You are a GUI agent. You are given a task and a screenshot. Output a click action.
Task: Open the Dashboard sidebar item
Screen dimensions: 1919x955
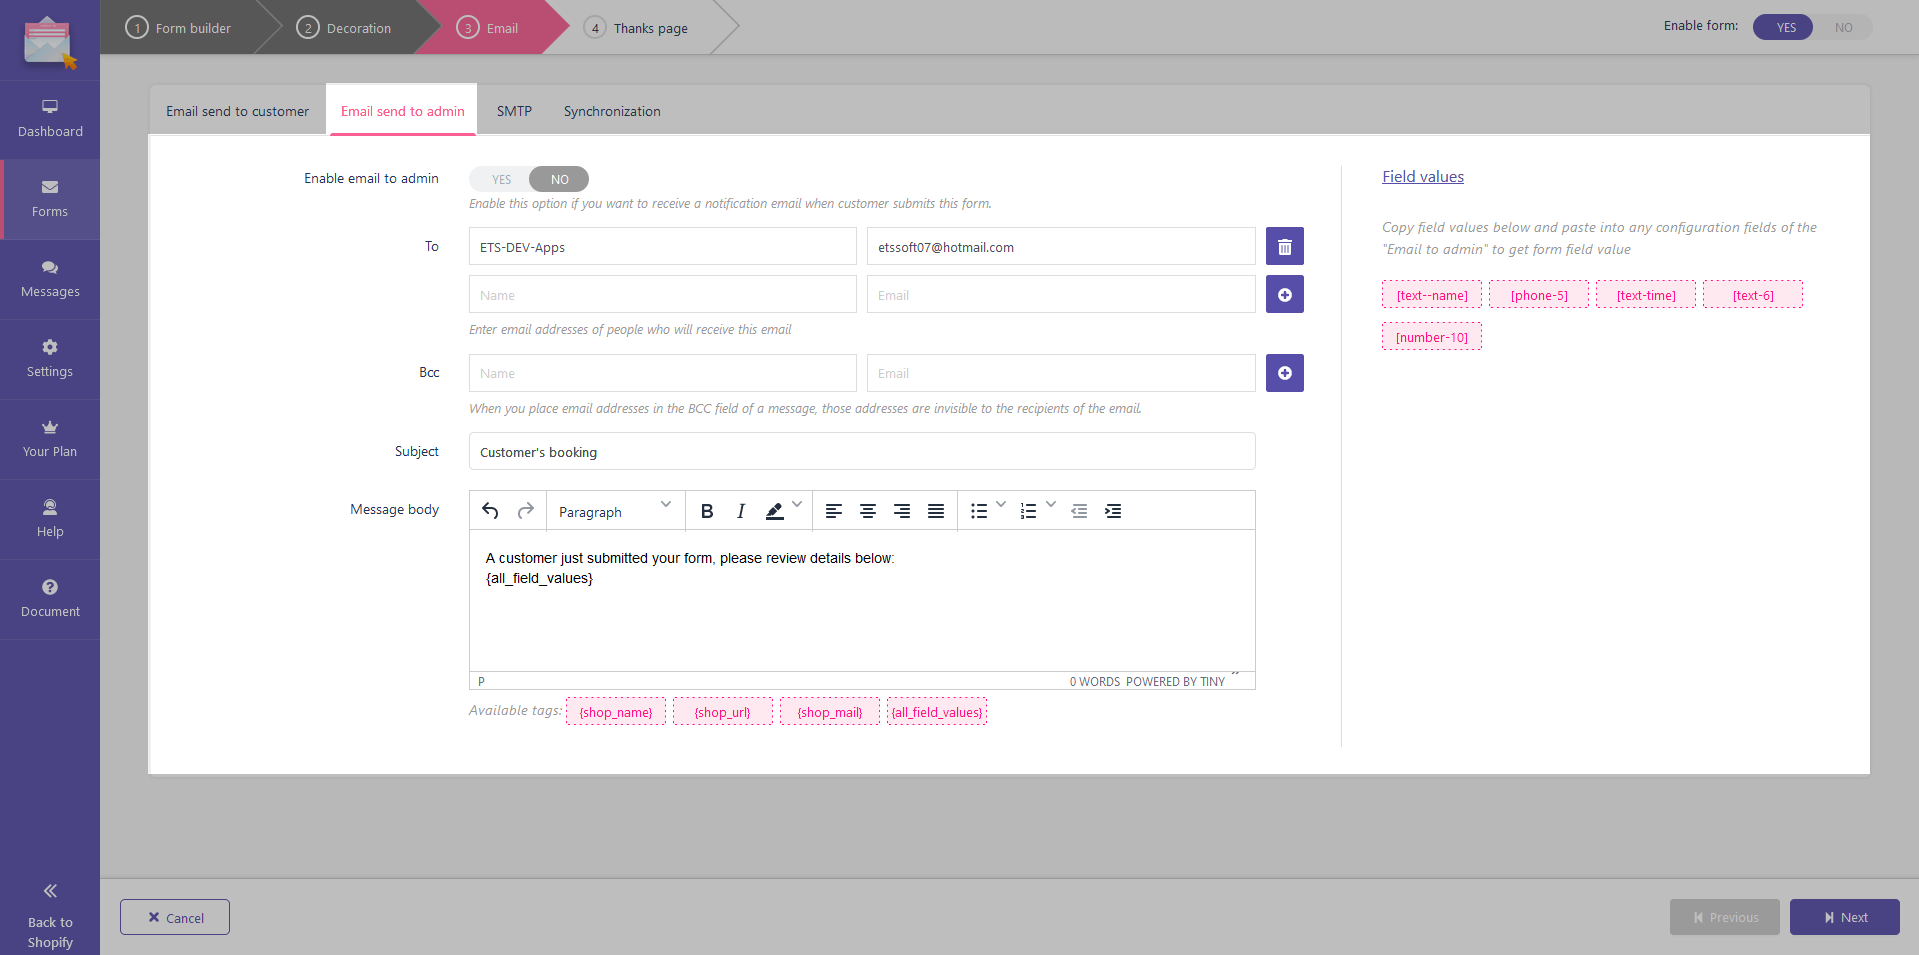(x=50, y=119)
